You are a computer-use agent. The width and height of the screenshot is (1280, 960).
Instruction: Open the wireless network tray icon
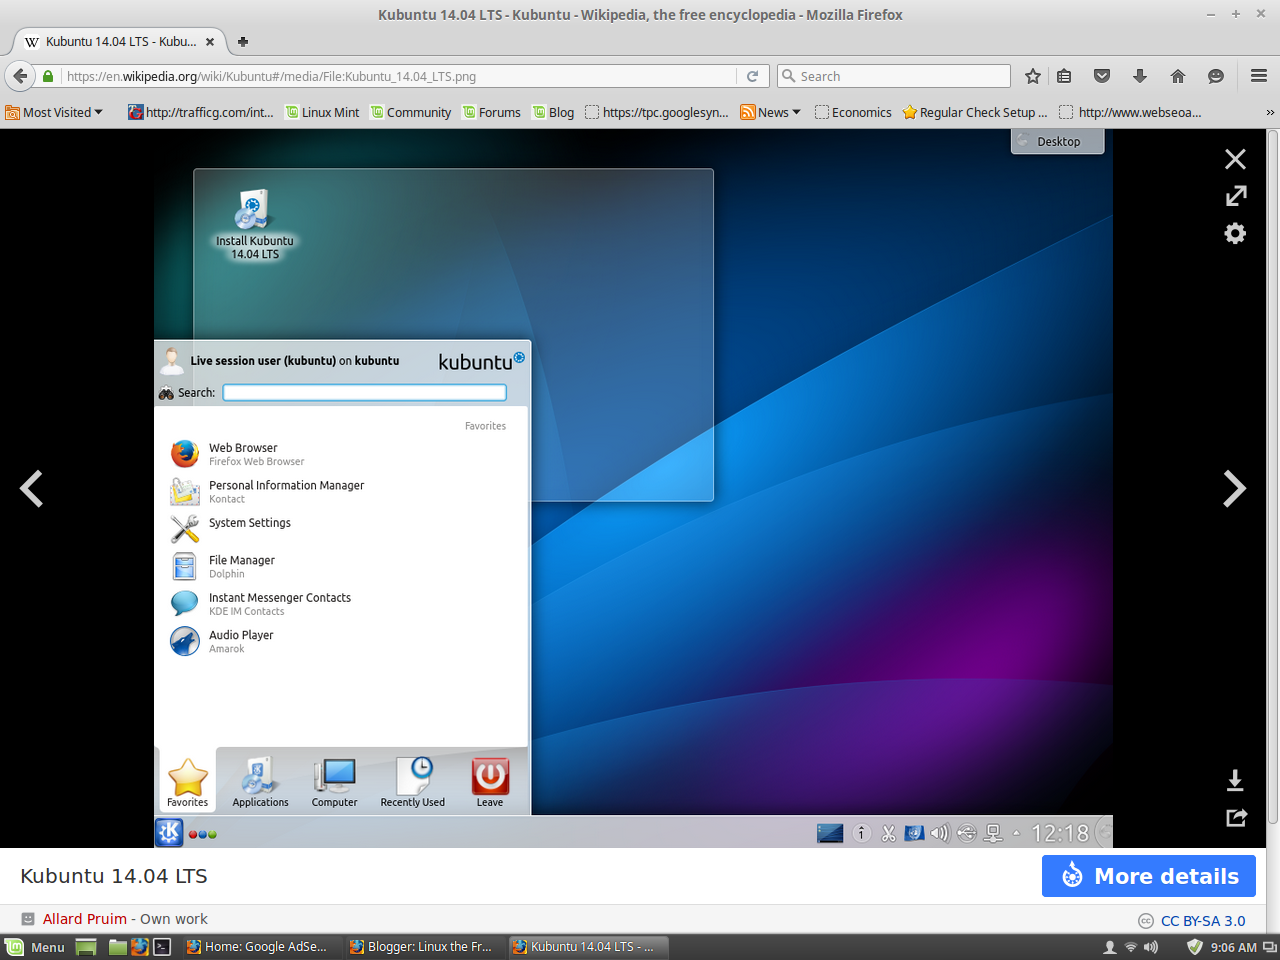(1130, 947)
